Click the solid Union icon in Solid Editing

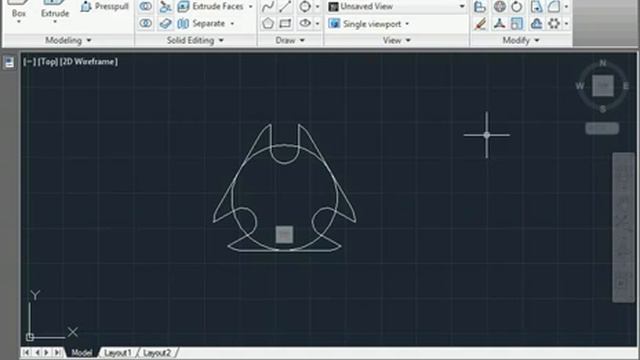coord(146,7)
